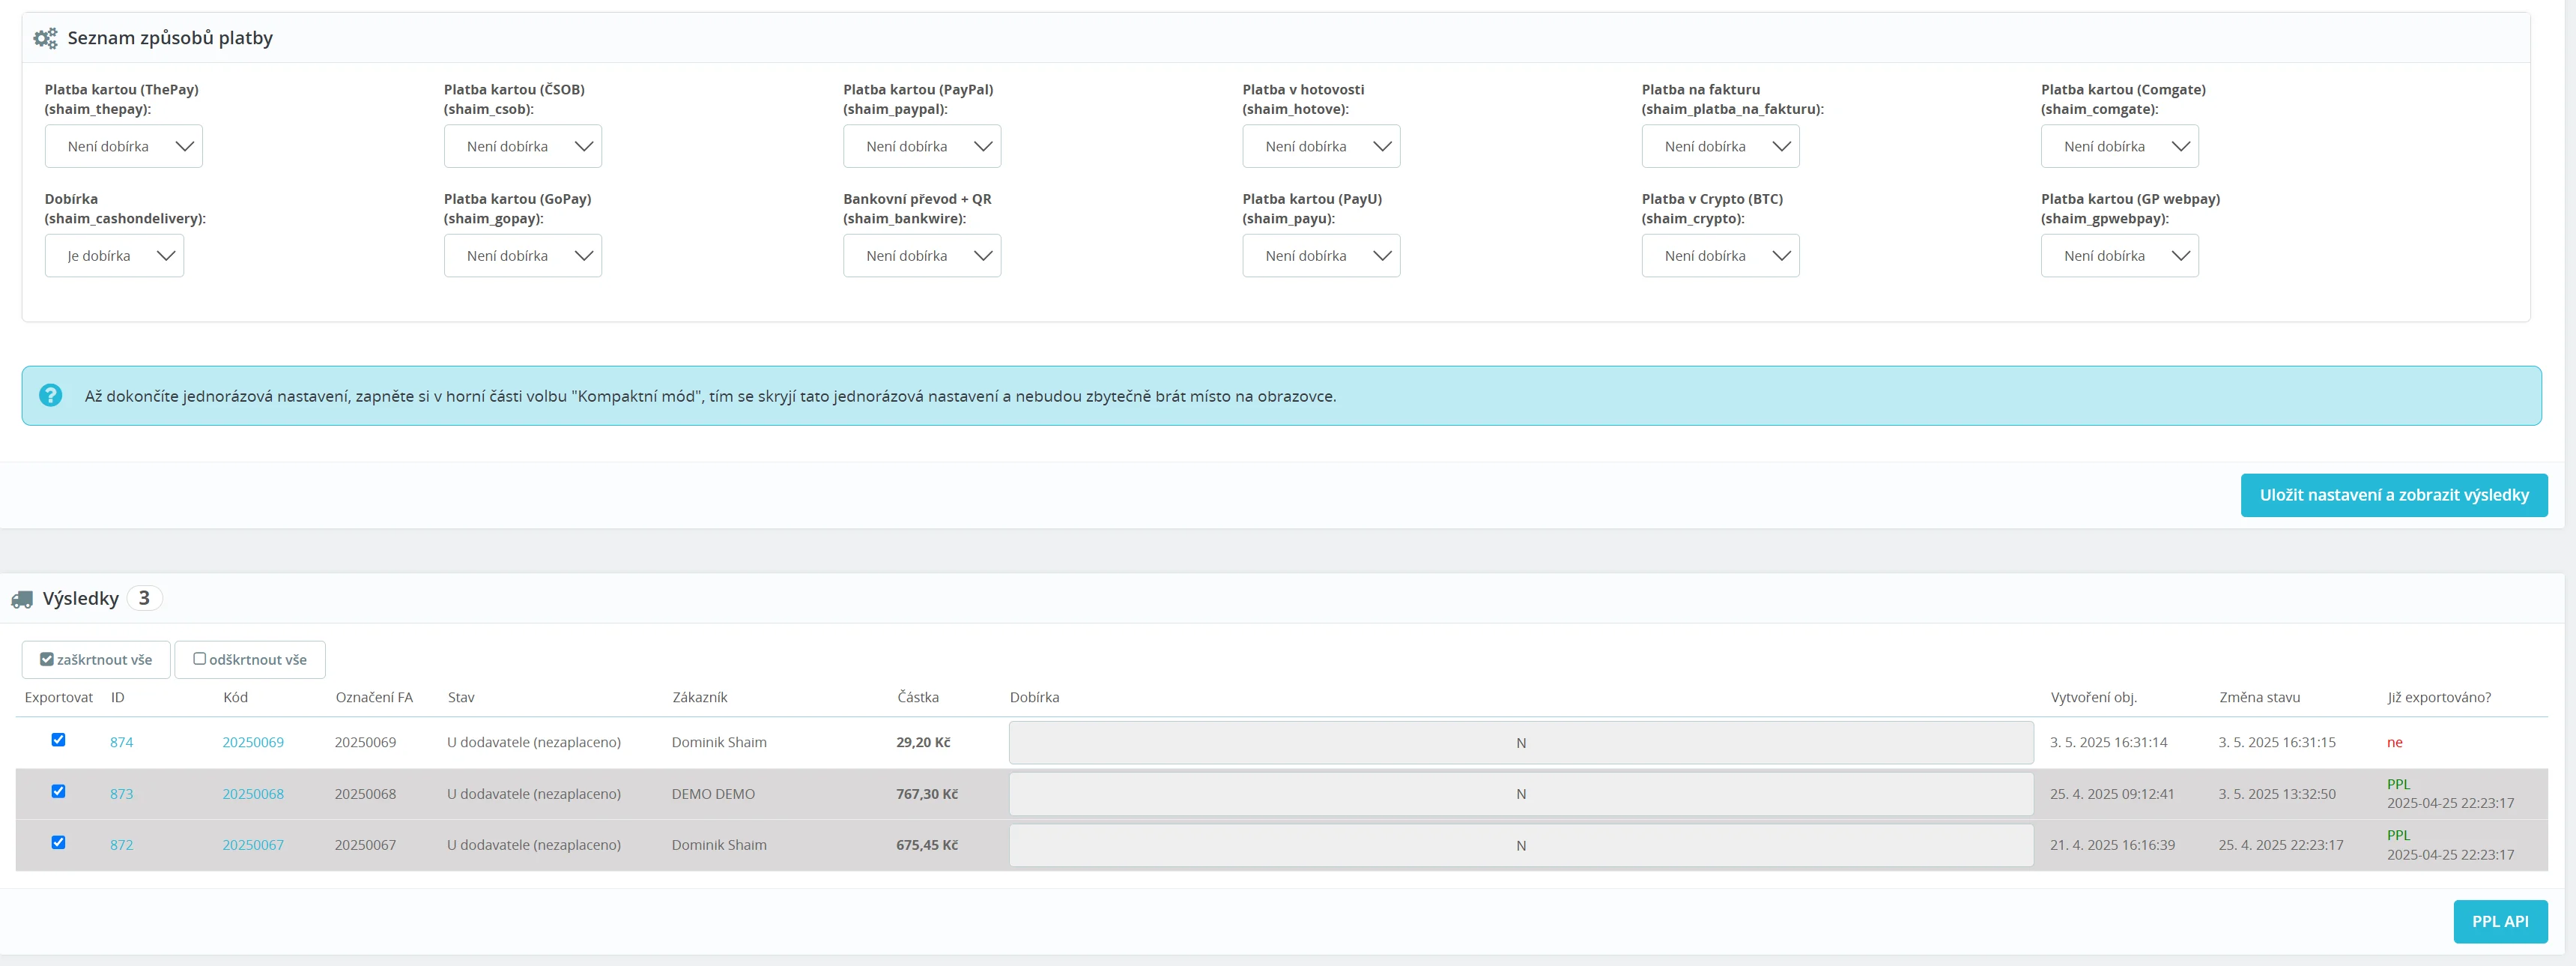
Task: Click the question mark info icon
Action: (50, 396)
